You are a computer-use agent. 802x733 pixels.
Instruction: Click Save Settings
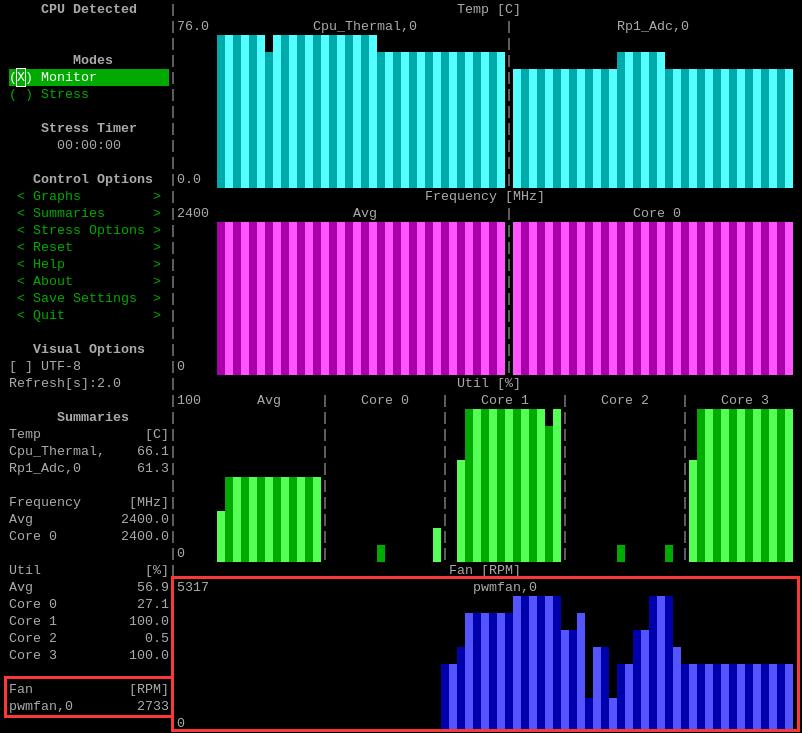pyautogui.click(x=88, y=298)
